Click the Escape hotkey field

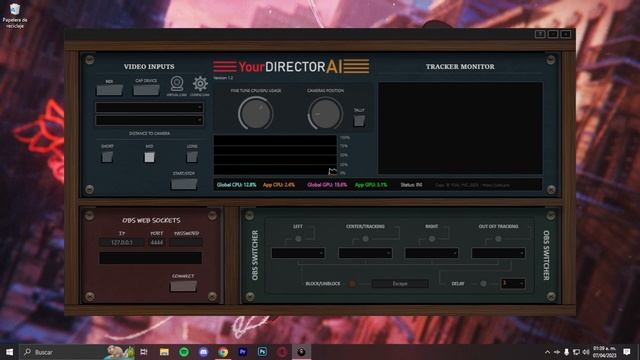pyautogui.click(x=400, y=284)
